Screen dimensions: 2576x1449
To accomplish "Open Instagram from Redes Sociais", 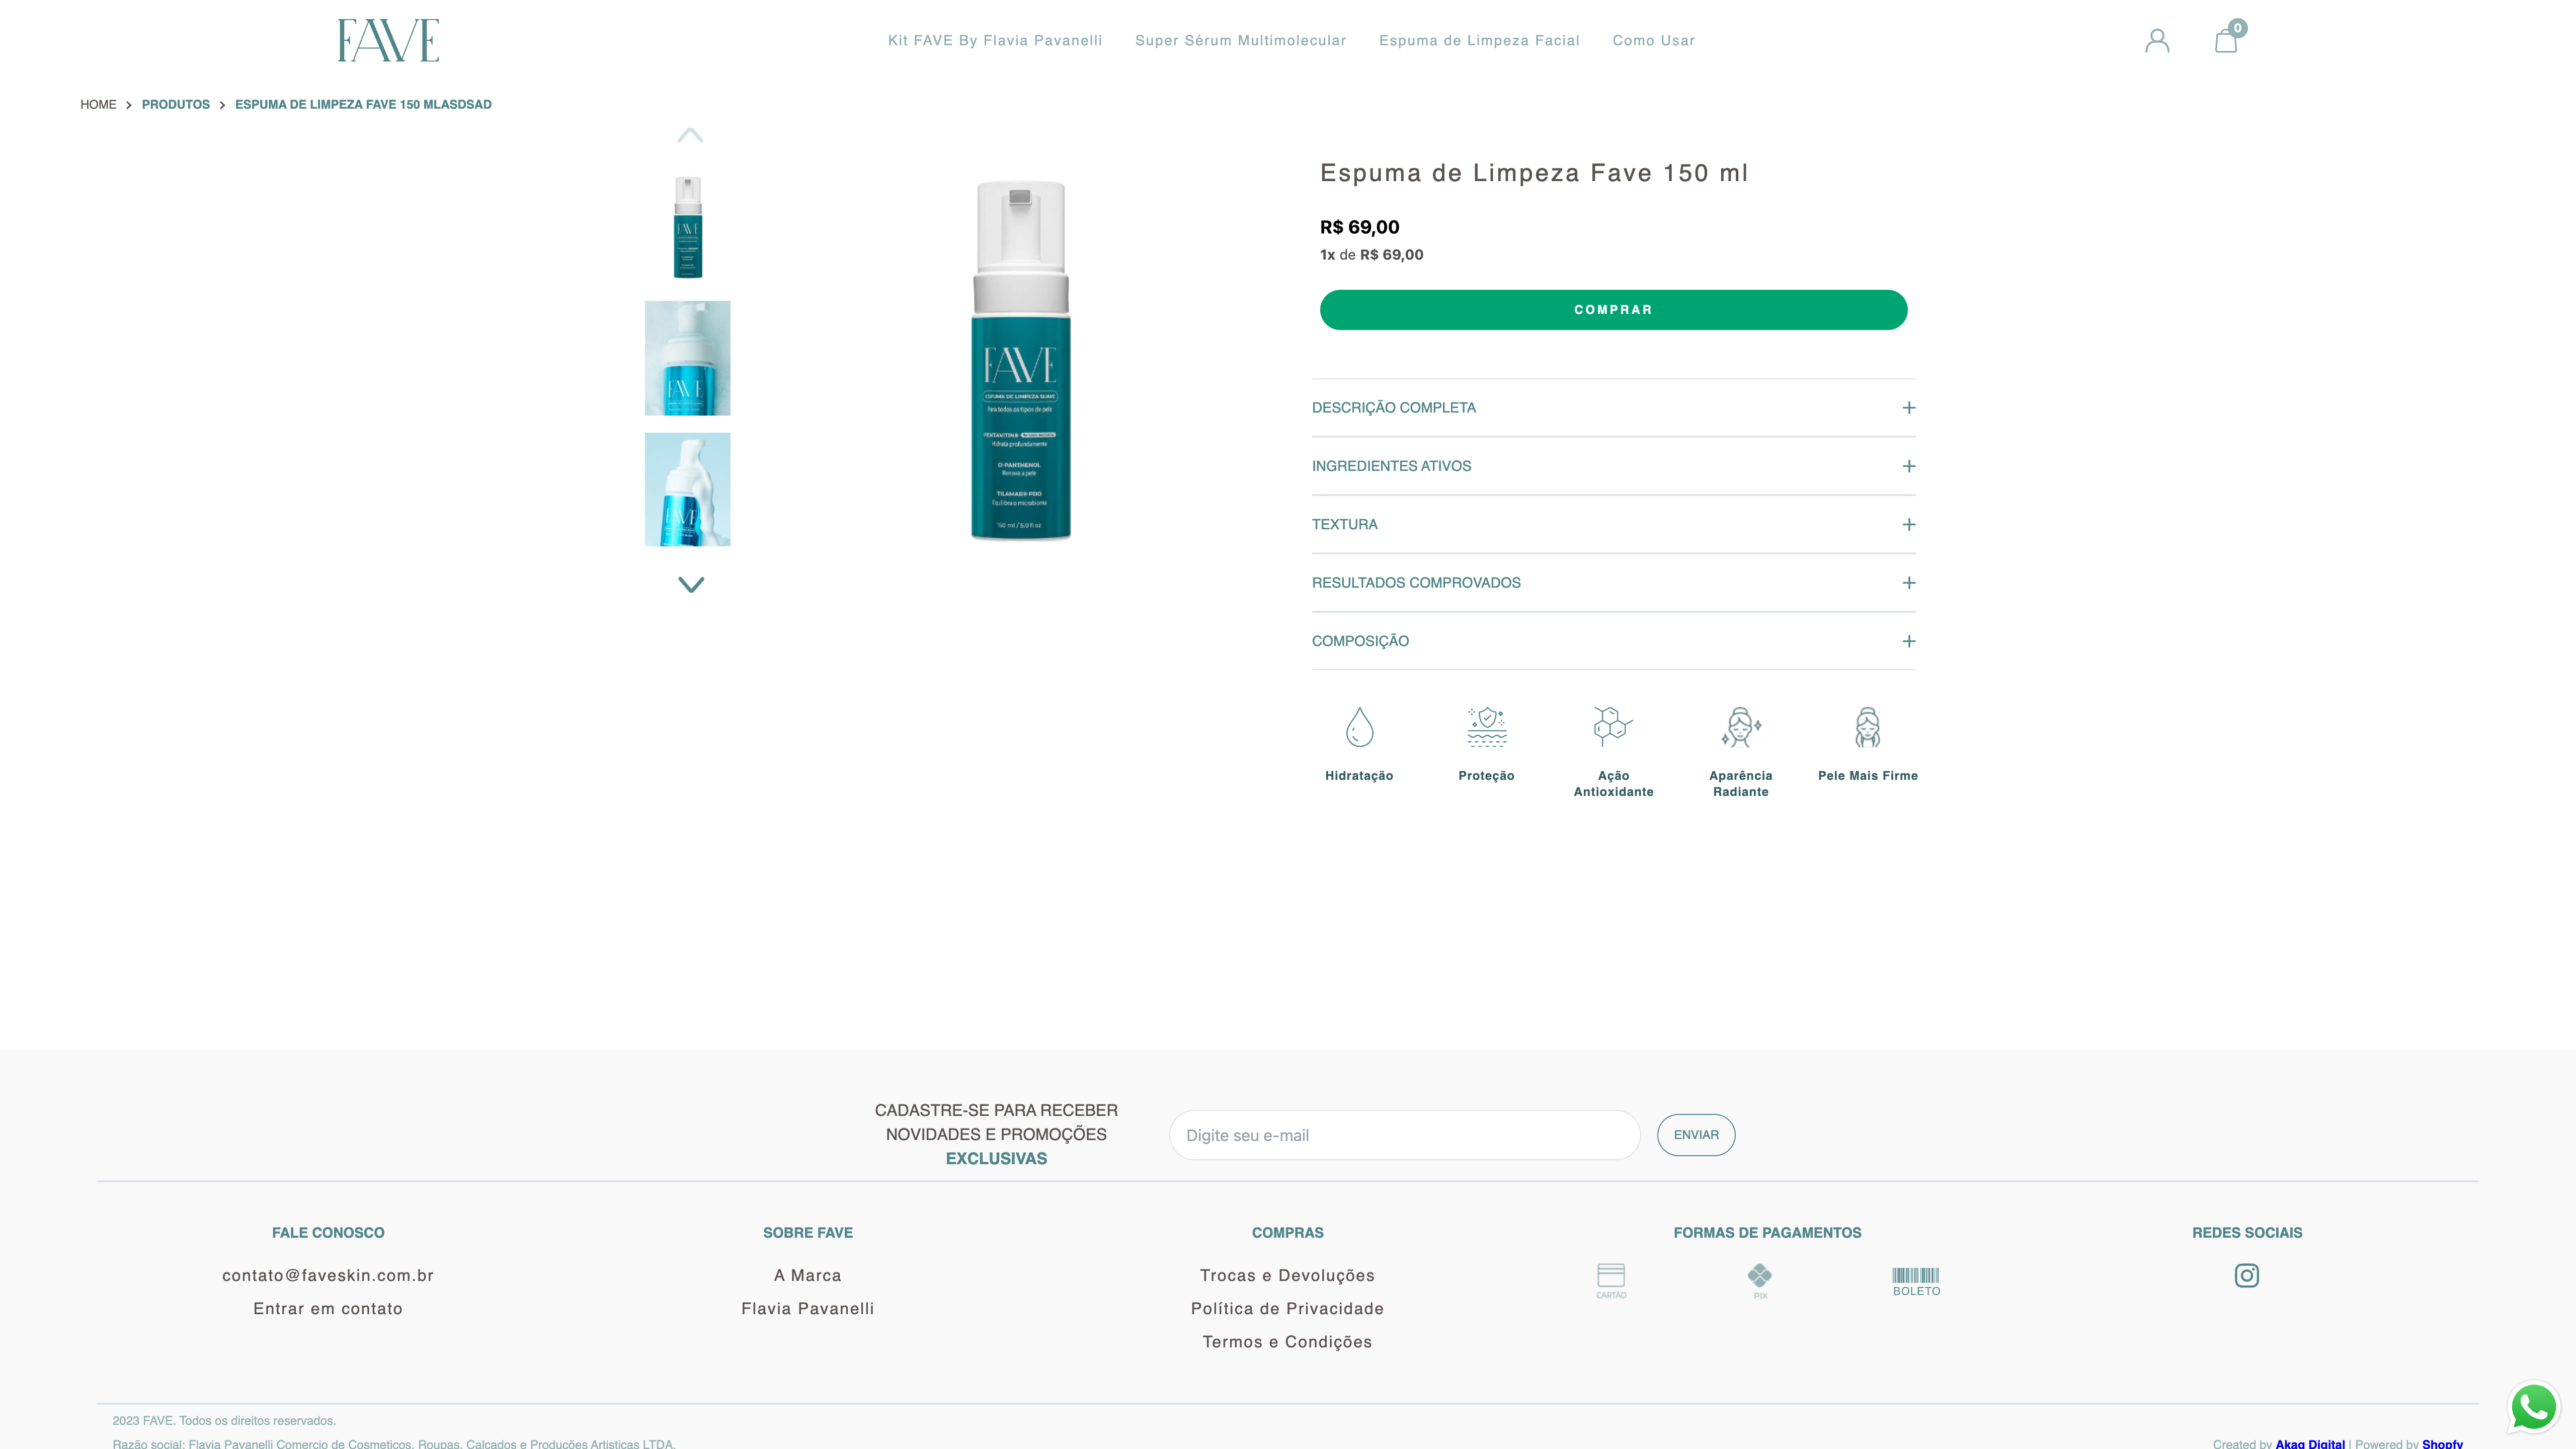I will click(x=2247, y=1275).
